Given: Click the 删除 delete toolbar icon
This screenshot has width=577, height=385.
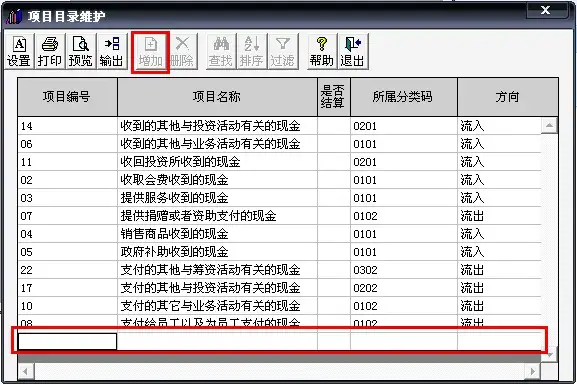Looking at the screenshot, I should point(182,51).
